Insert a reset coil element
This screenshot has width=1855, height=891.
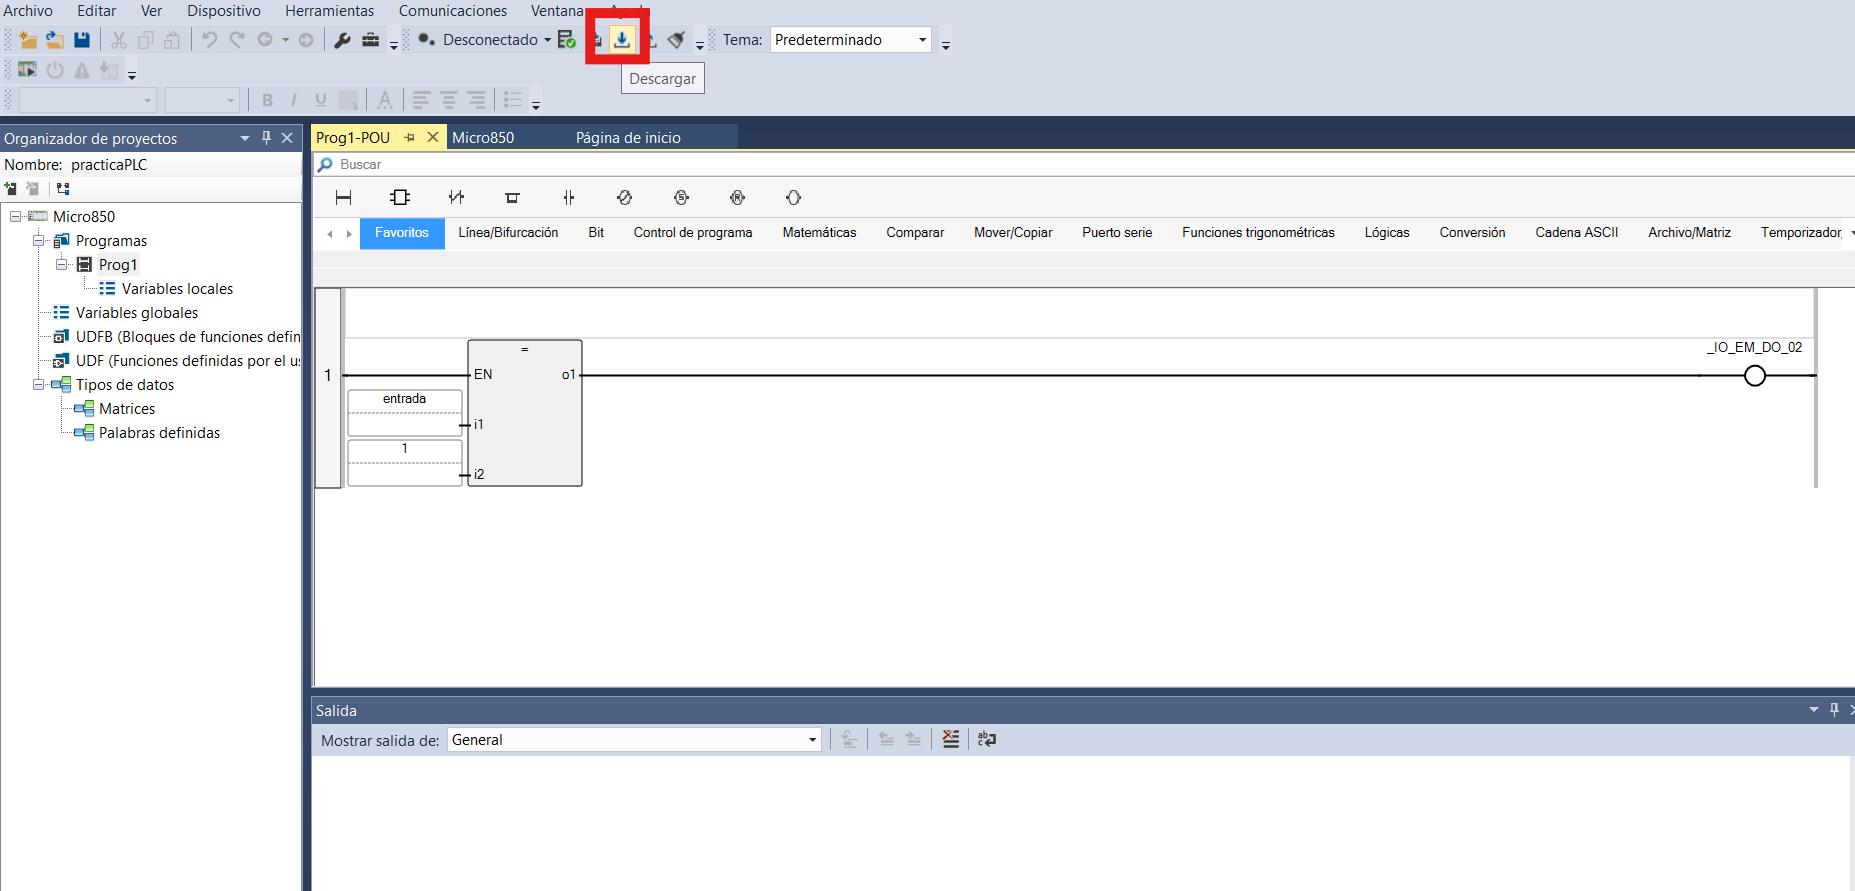pyautogui.click(x=737, y=198)
